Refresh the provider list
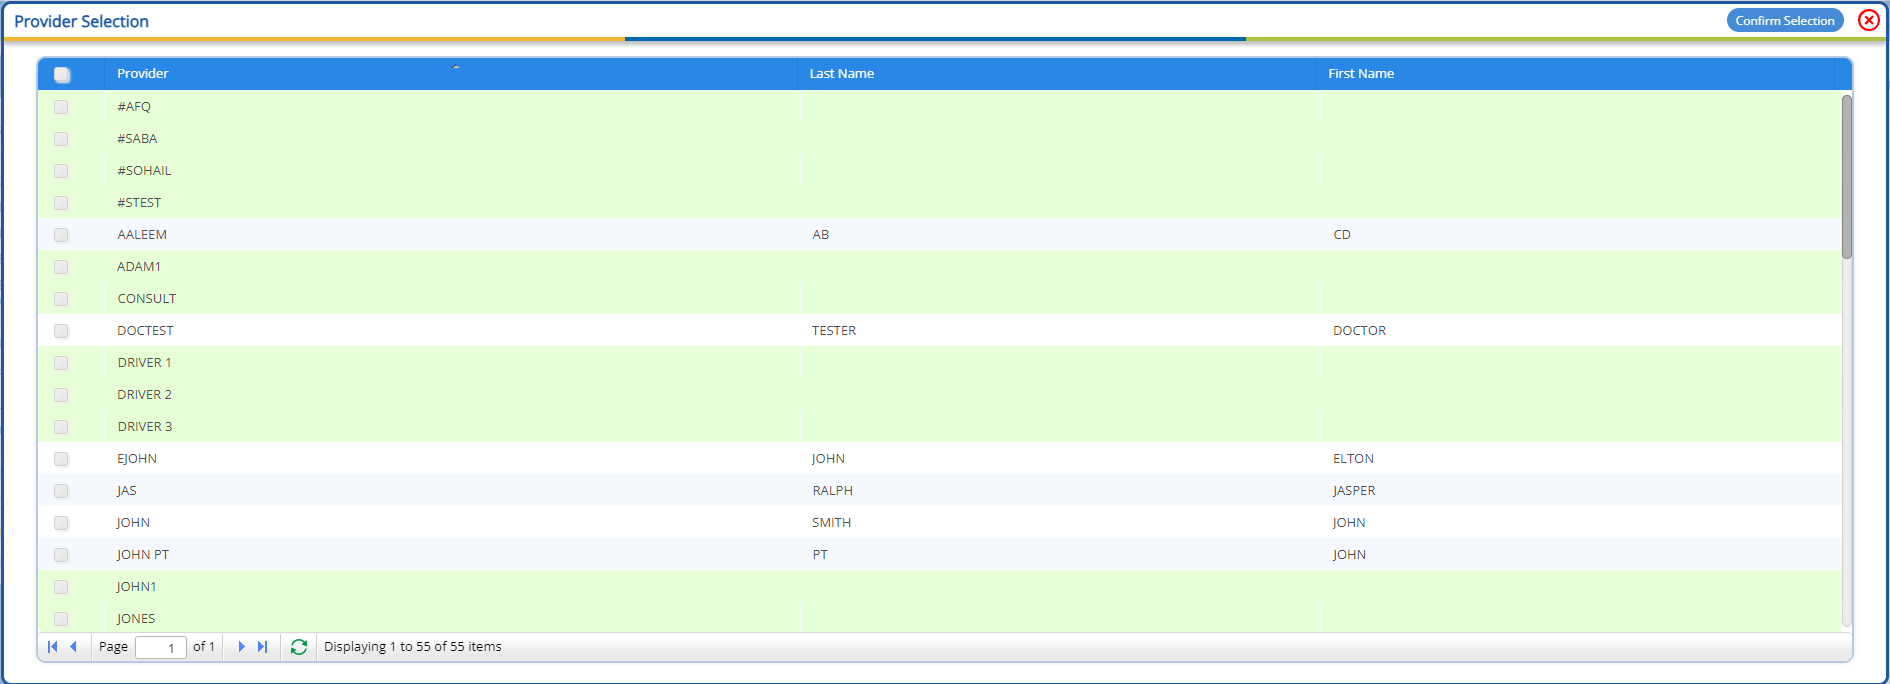This screenshot has height=684, width=1890. (299, 647)
